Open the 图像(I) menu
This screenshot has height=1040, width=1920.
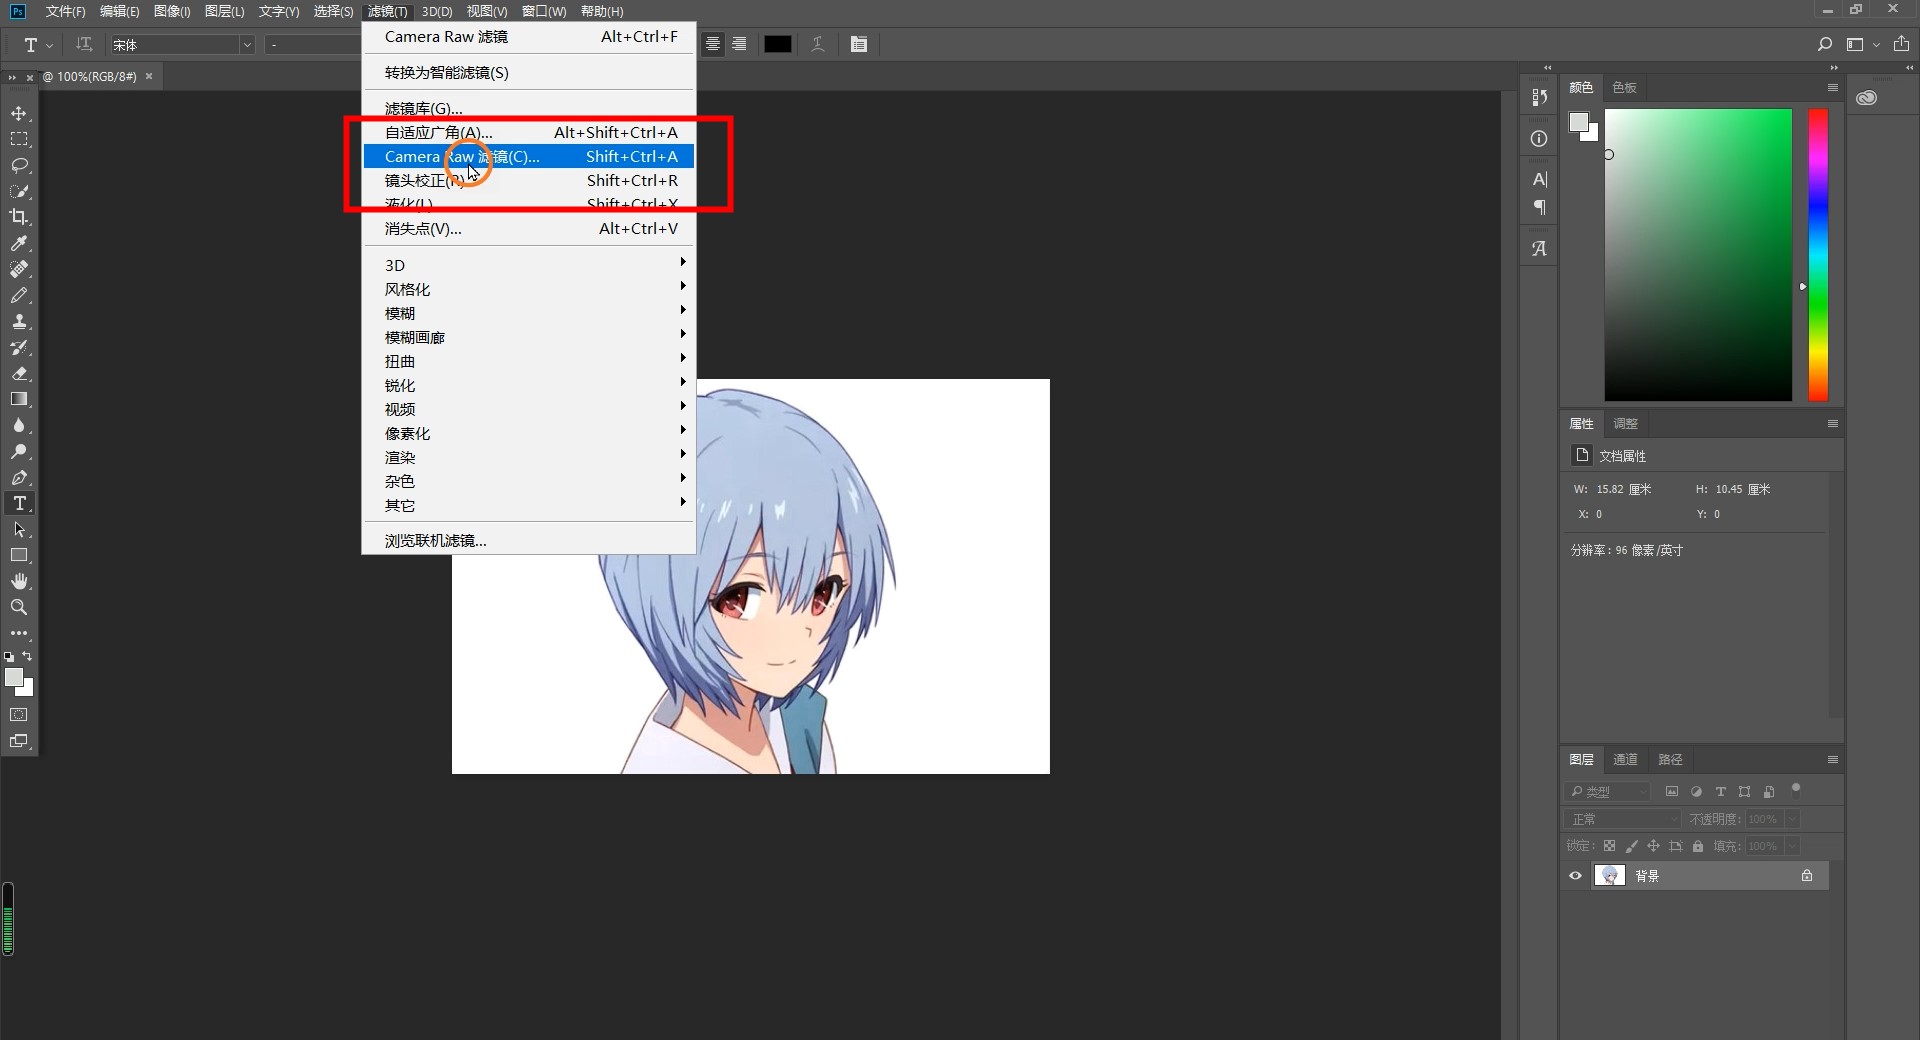pyautogui.click(x=172, y=11)
